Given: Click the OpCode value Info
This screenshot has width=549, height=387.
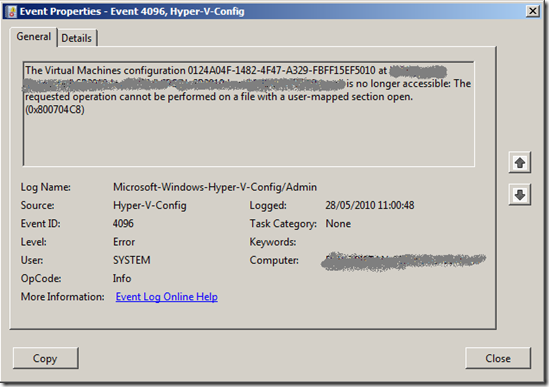Looking at the screenshot, I should [x=122, y=278].
